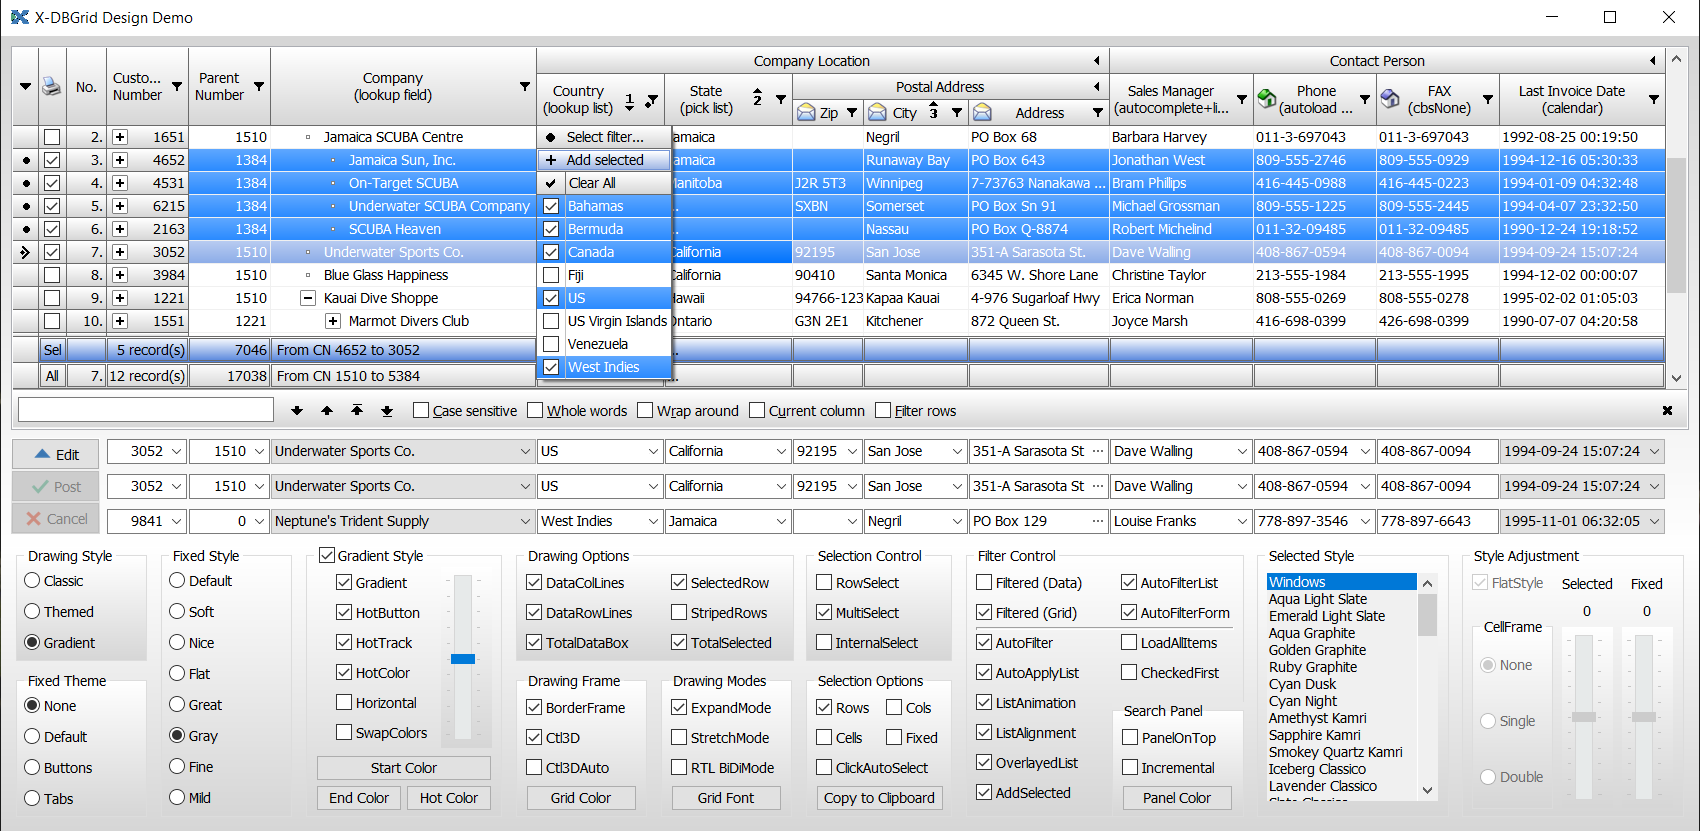Choose 'Add selected' in filter list

click(x=604, y=160)
